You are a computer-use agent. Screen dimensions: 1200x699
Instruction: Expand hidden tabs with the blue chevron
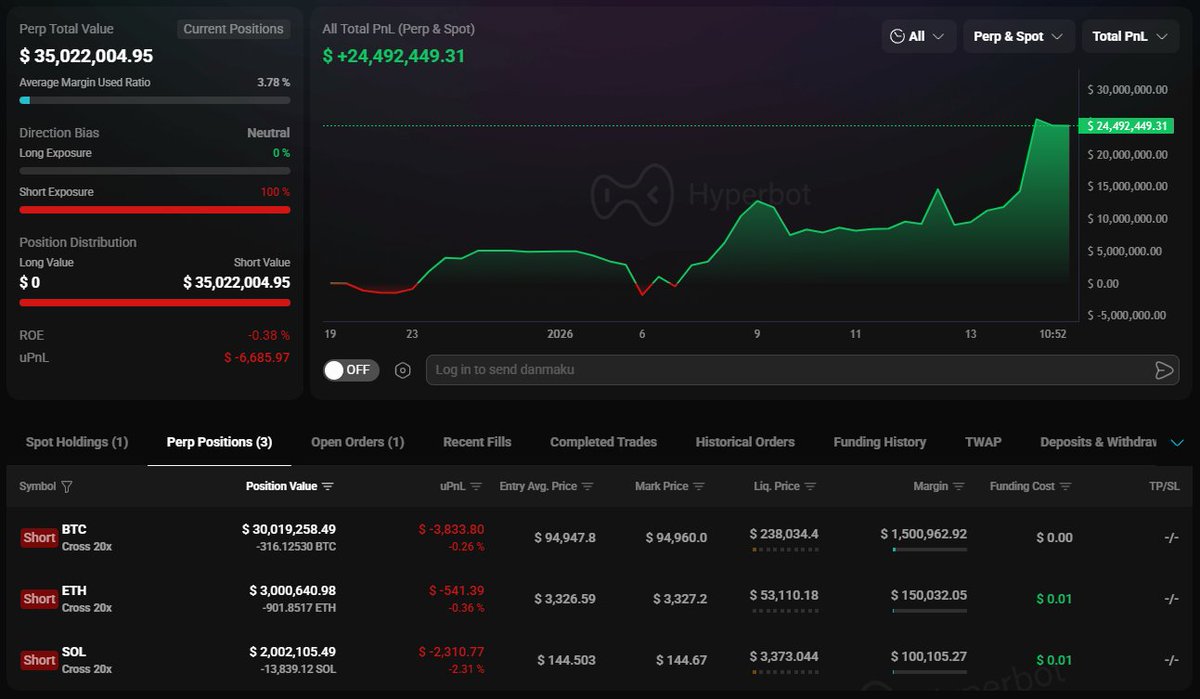click(x=1176, y=443)
